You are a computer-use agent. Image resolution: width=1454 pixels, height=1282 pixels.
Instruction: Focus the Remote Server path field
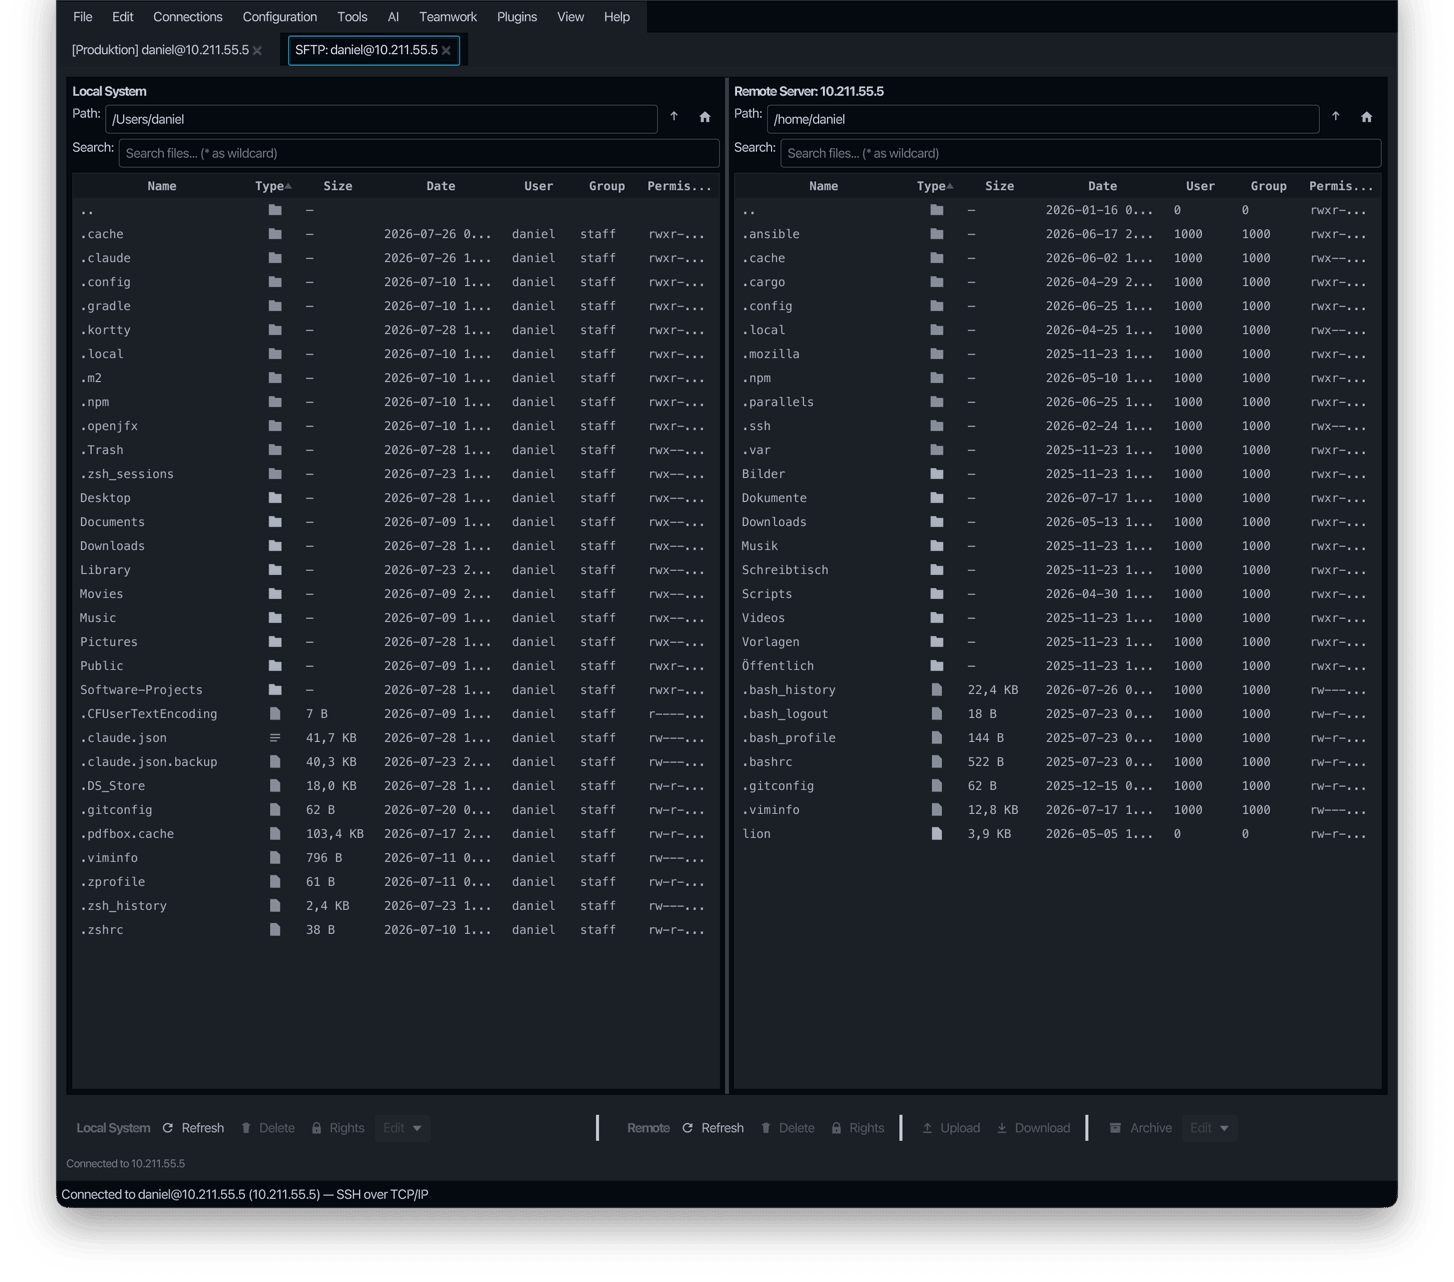[x=1043, y=119]
